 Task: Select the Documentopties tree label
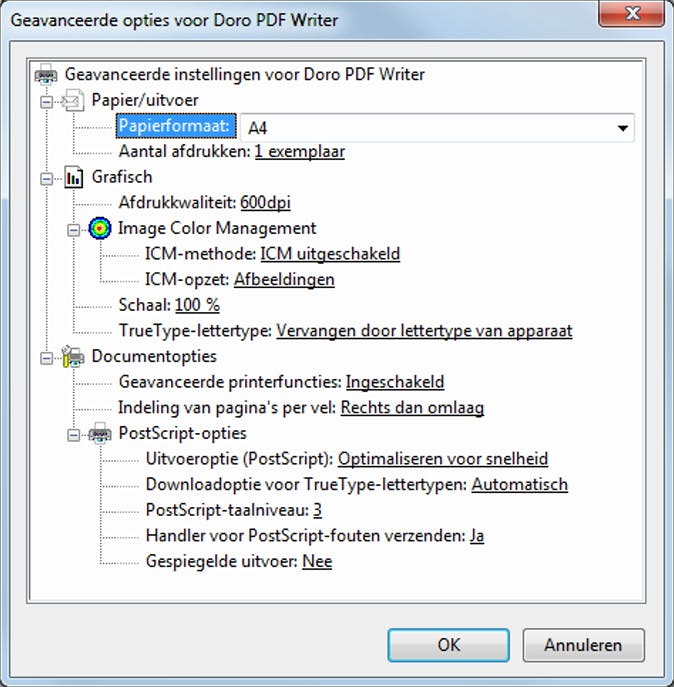click(154, 356)
